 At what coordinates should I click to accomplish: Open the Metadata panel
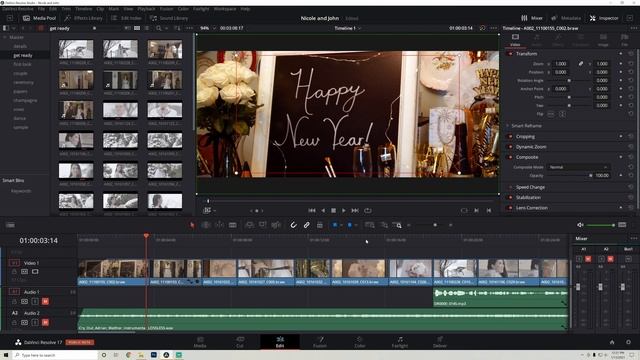point(566,18)
